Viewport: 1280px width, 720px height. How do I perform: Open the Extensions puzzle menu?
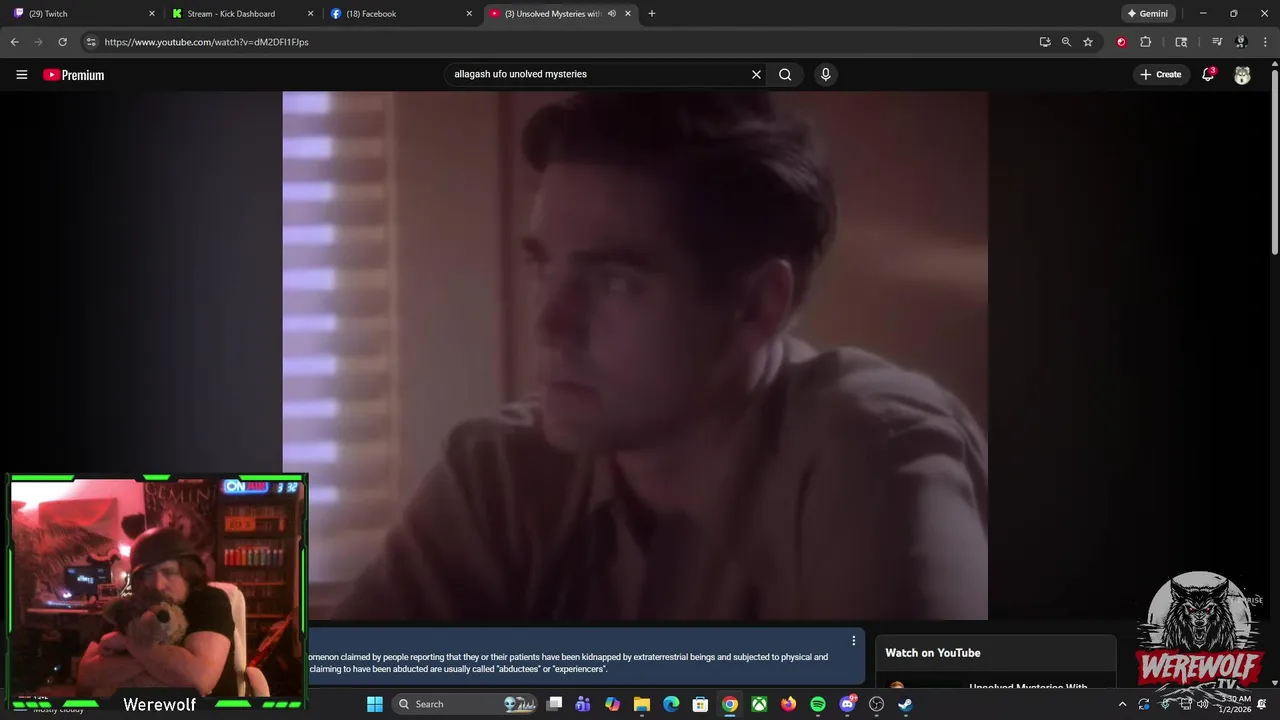pos(1146,42)
